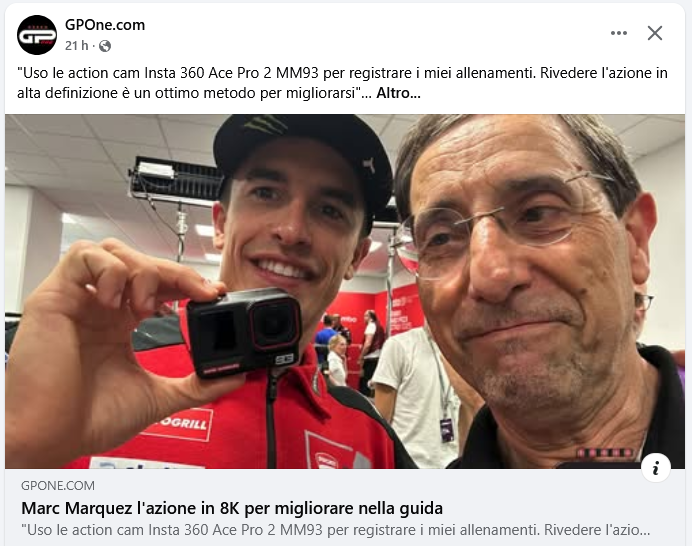Click the grey article description snippet
The height and width of the screenshot is (546, 692).
coord(335,530)
